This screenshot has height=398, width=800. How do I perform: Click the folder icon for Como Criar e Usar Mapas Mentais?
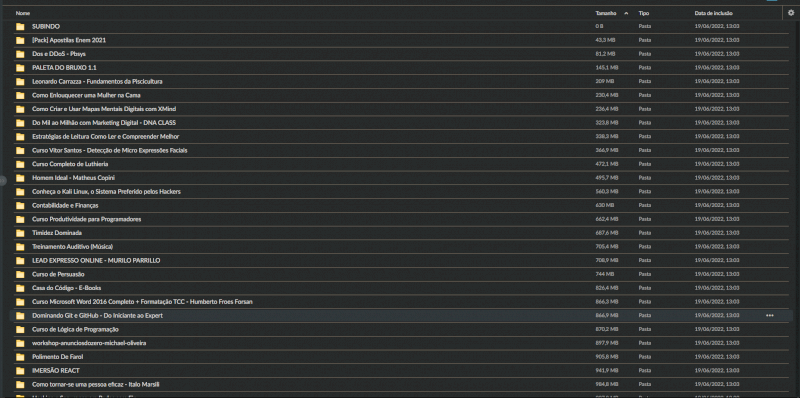(20, 109)
